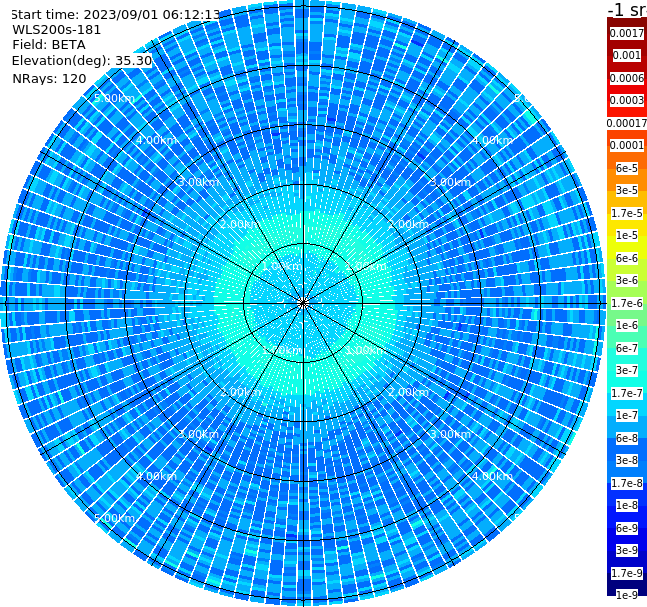The width and height of the screenshot is (647, 607).
Task: Click the 0.0006 colorbar tick label
Action: [x=627, y=78]
